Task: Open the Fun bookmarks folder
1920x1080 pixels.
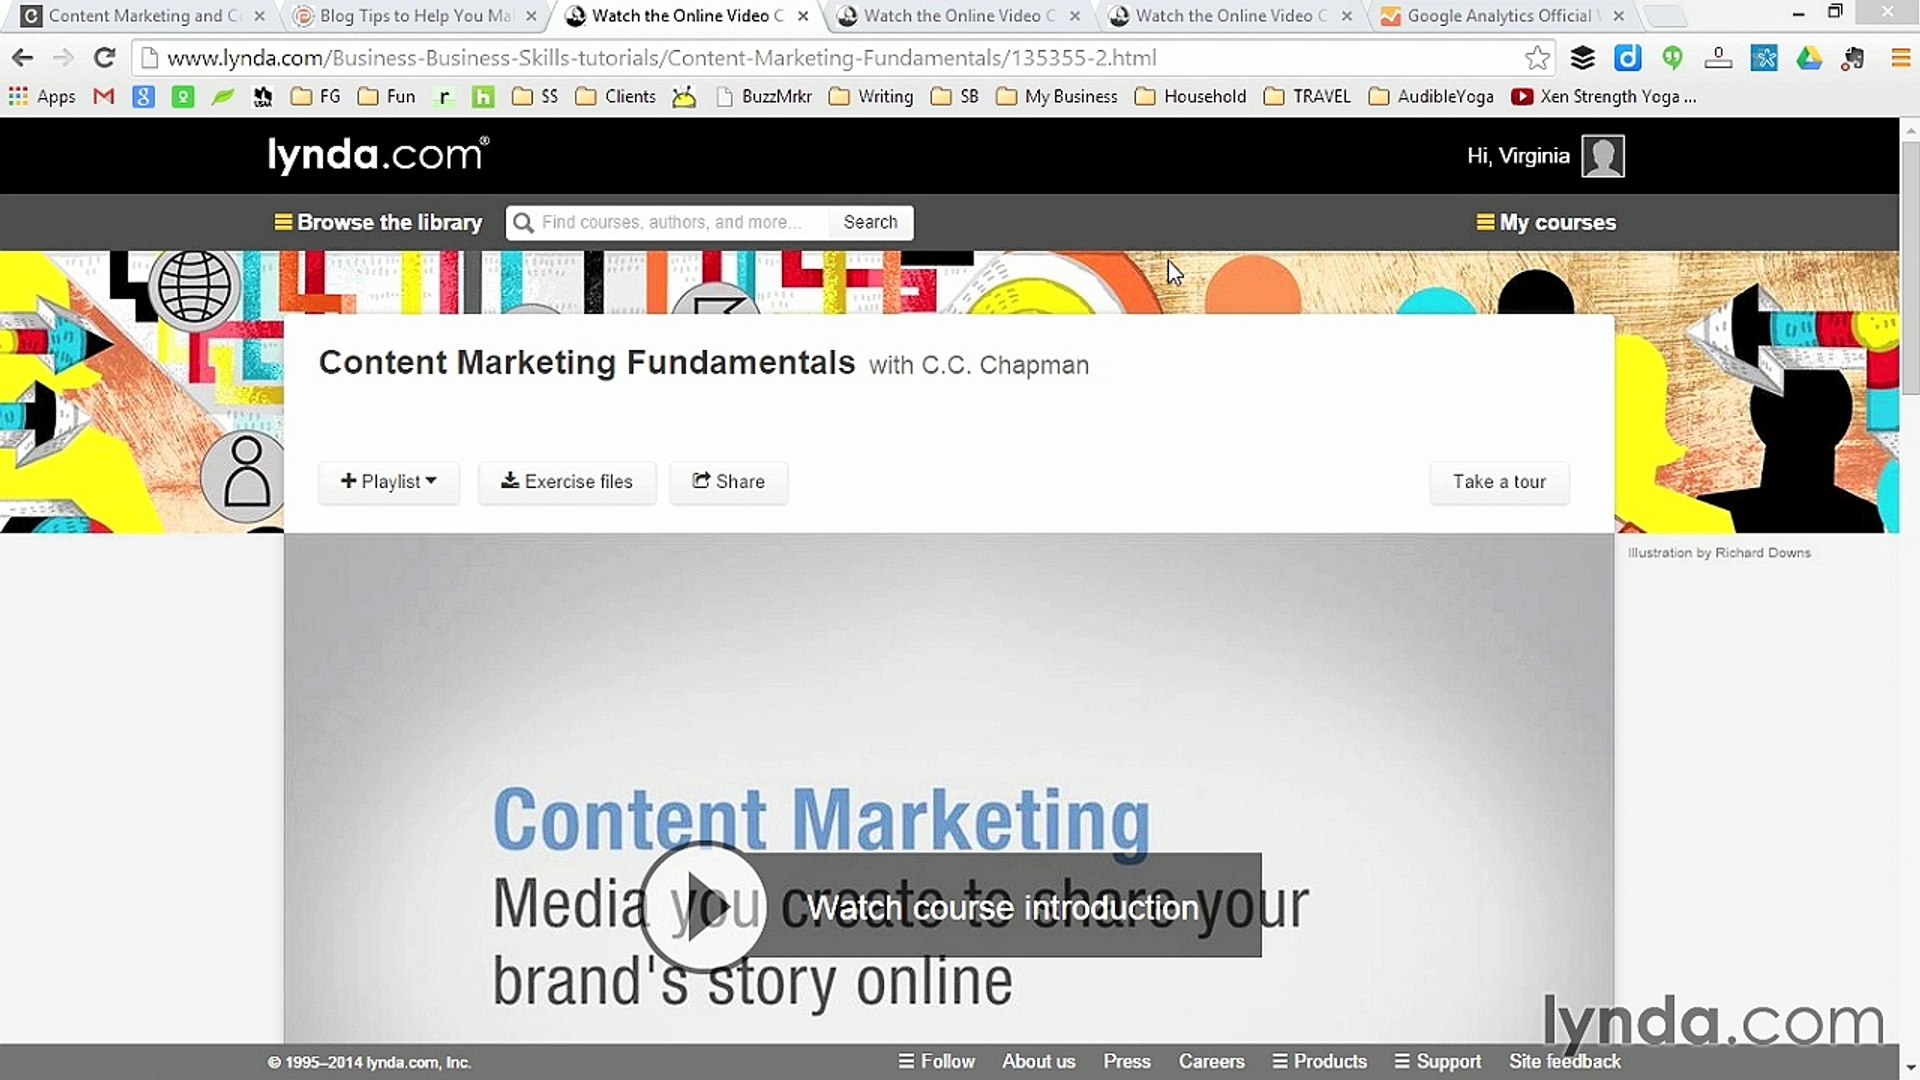Action: (x=387, y=96)
